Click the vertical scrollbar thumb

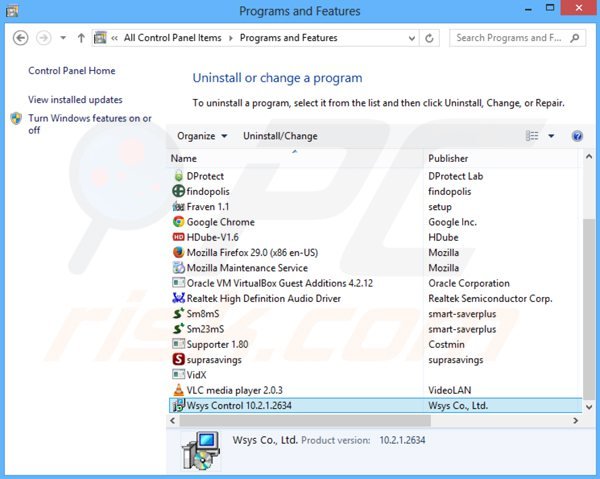point(589,309)
